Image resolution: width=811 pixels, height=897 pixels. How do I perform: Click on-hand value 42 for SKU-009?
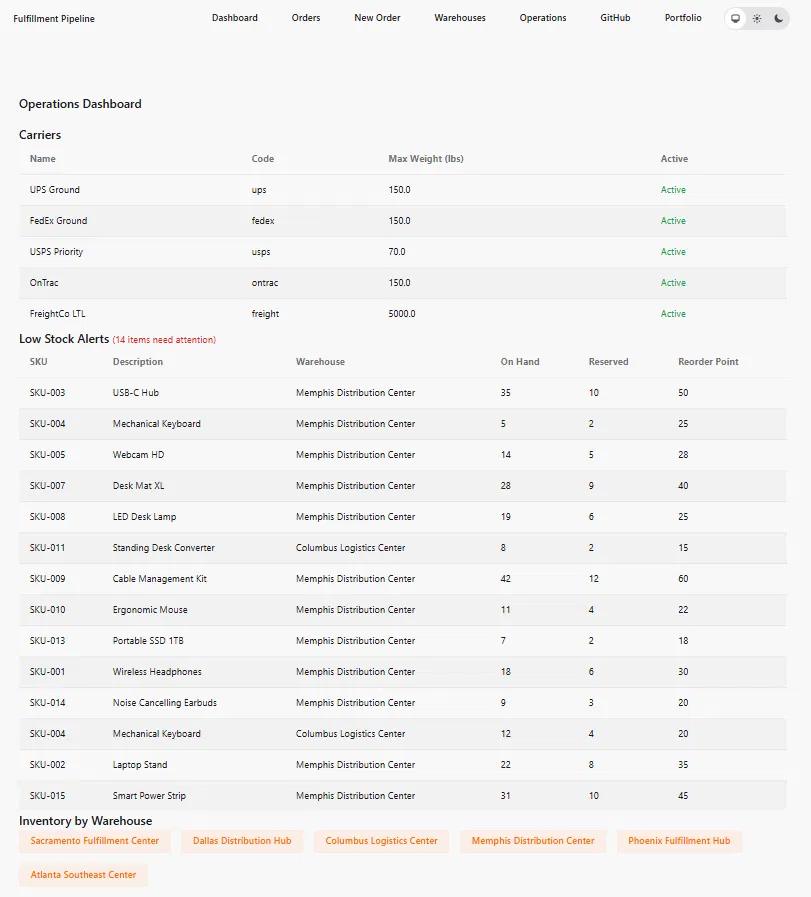coord(506,578)
